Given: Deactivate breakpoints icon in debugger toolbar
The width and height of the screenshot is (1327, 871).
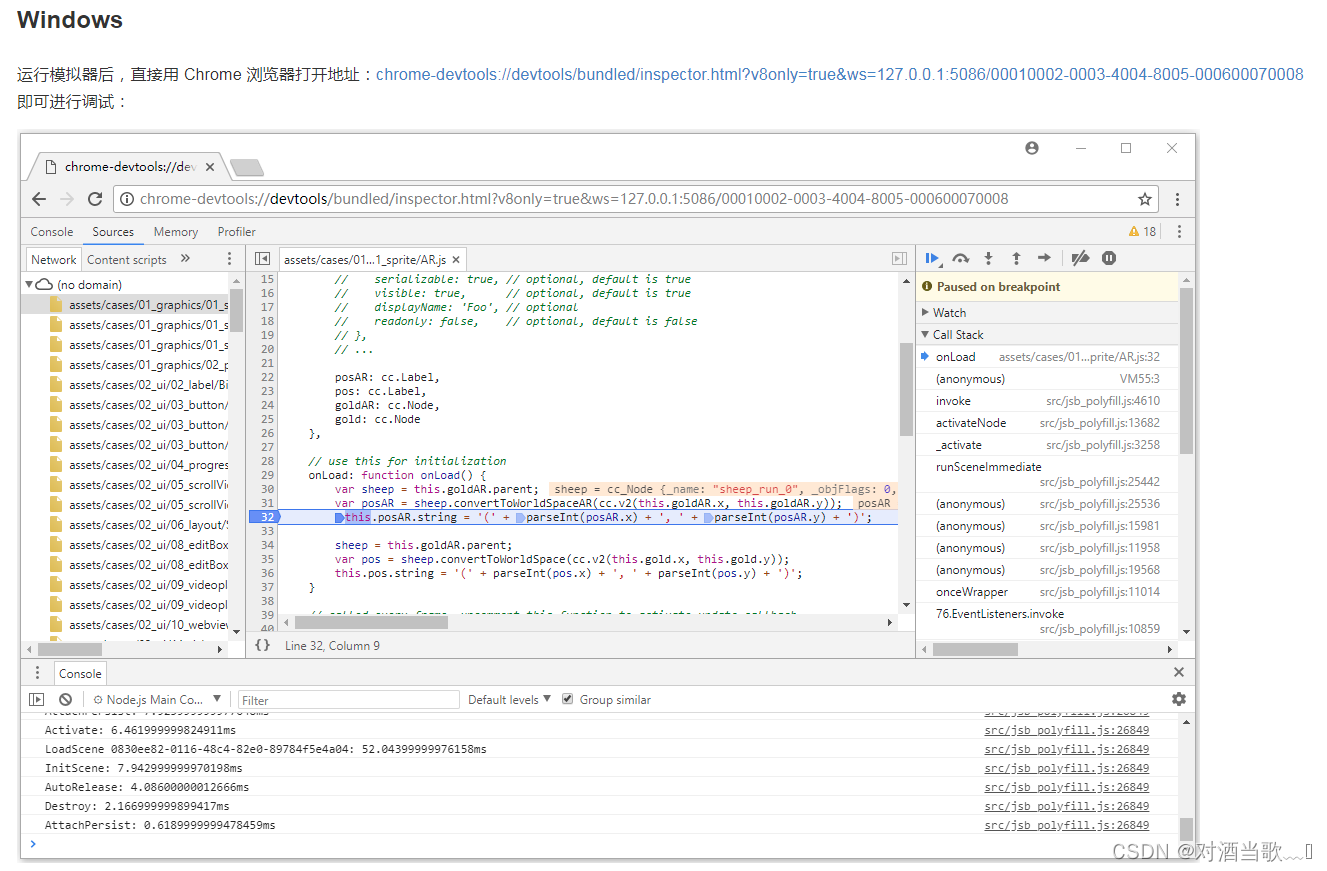Looking at the screenshot, I should point(1080,258).
